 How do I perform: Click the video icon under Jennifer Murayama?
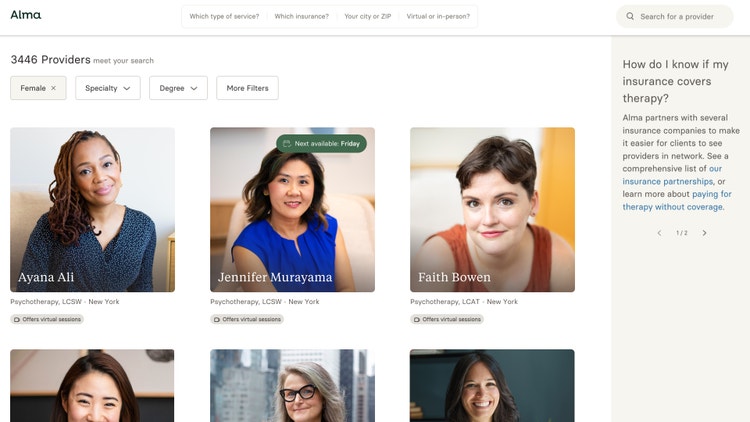(217, 320)
